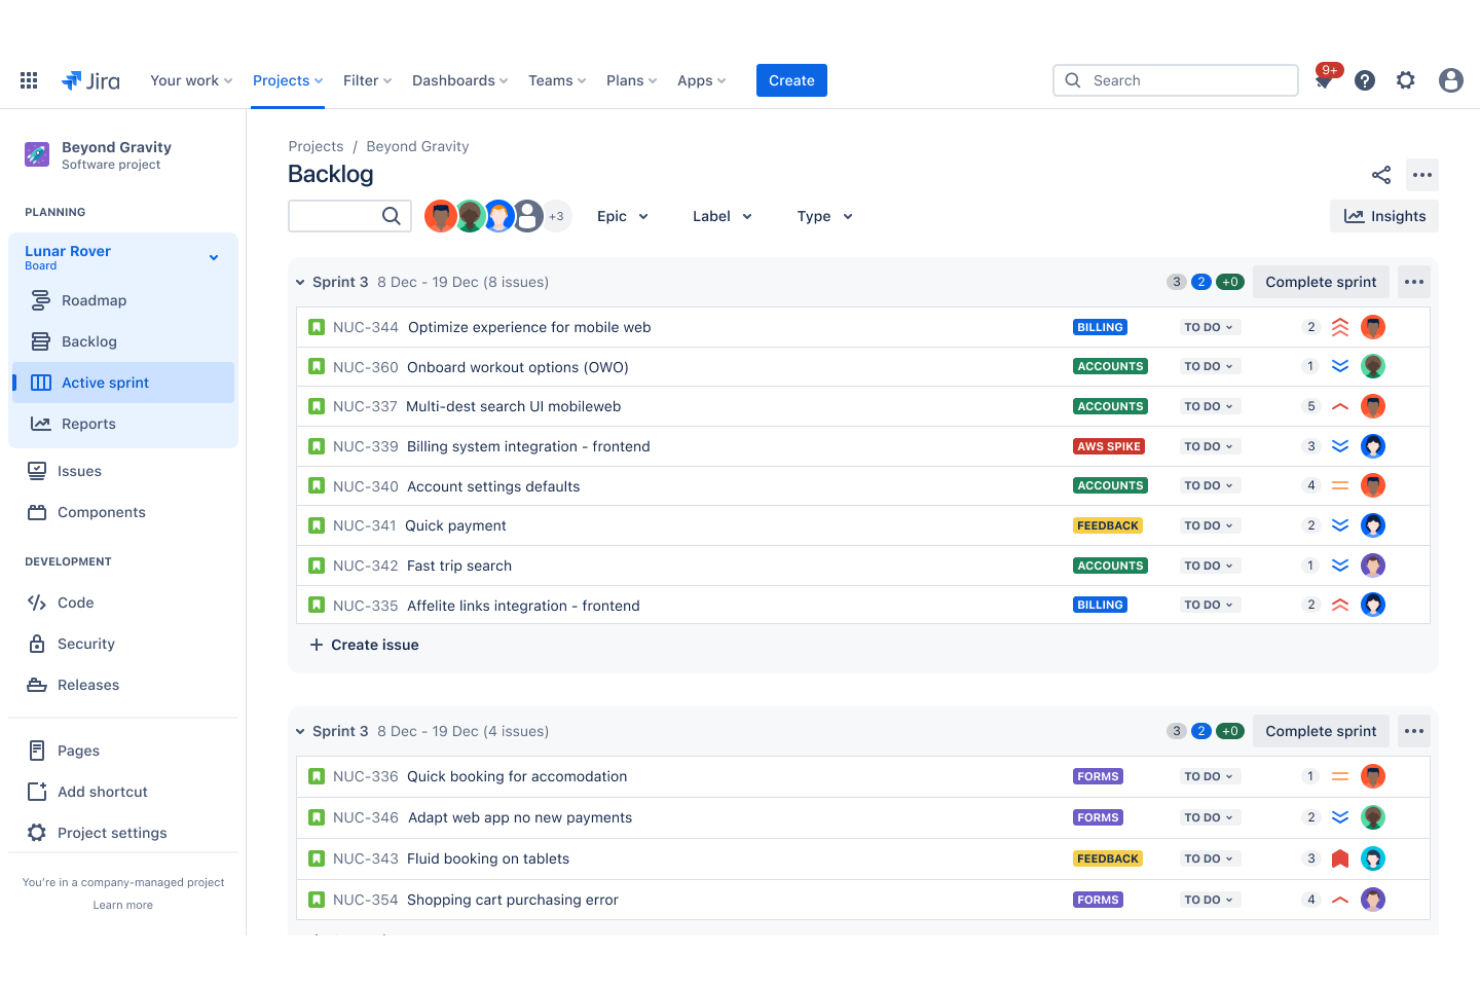Open TO DO status dropdown for NUC-341
Screen dimensions: 1480x987
tap(1209, 526)
